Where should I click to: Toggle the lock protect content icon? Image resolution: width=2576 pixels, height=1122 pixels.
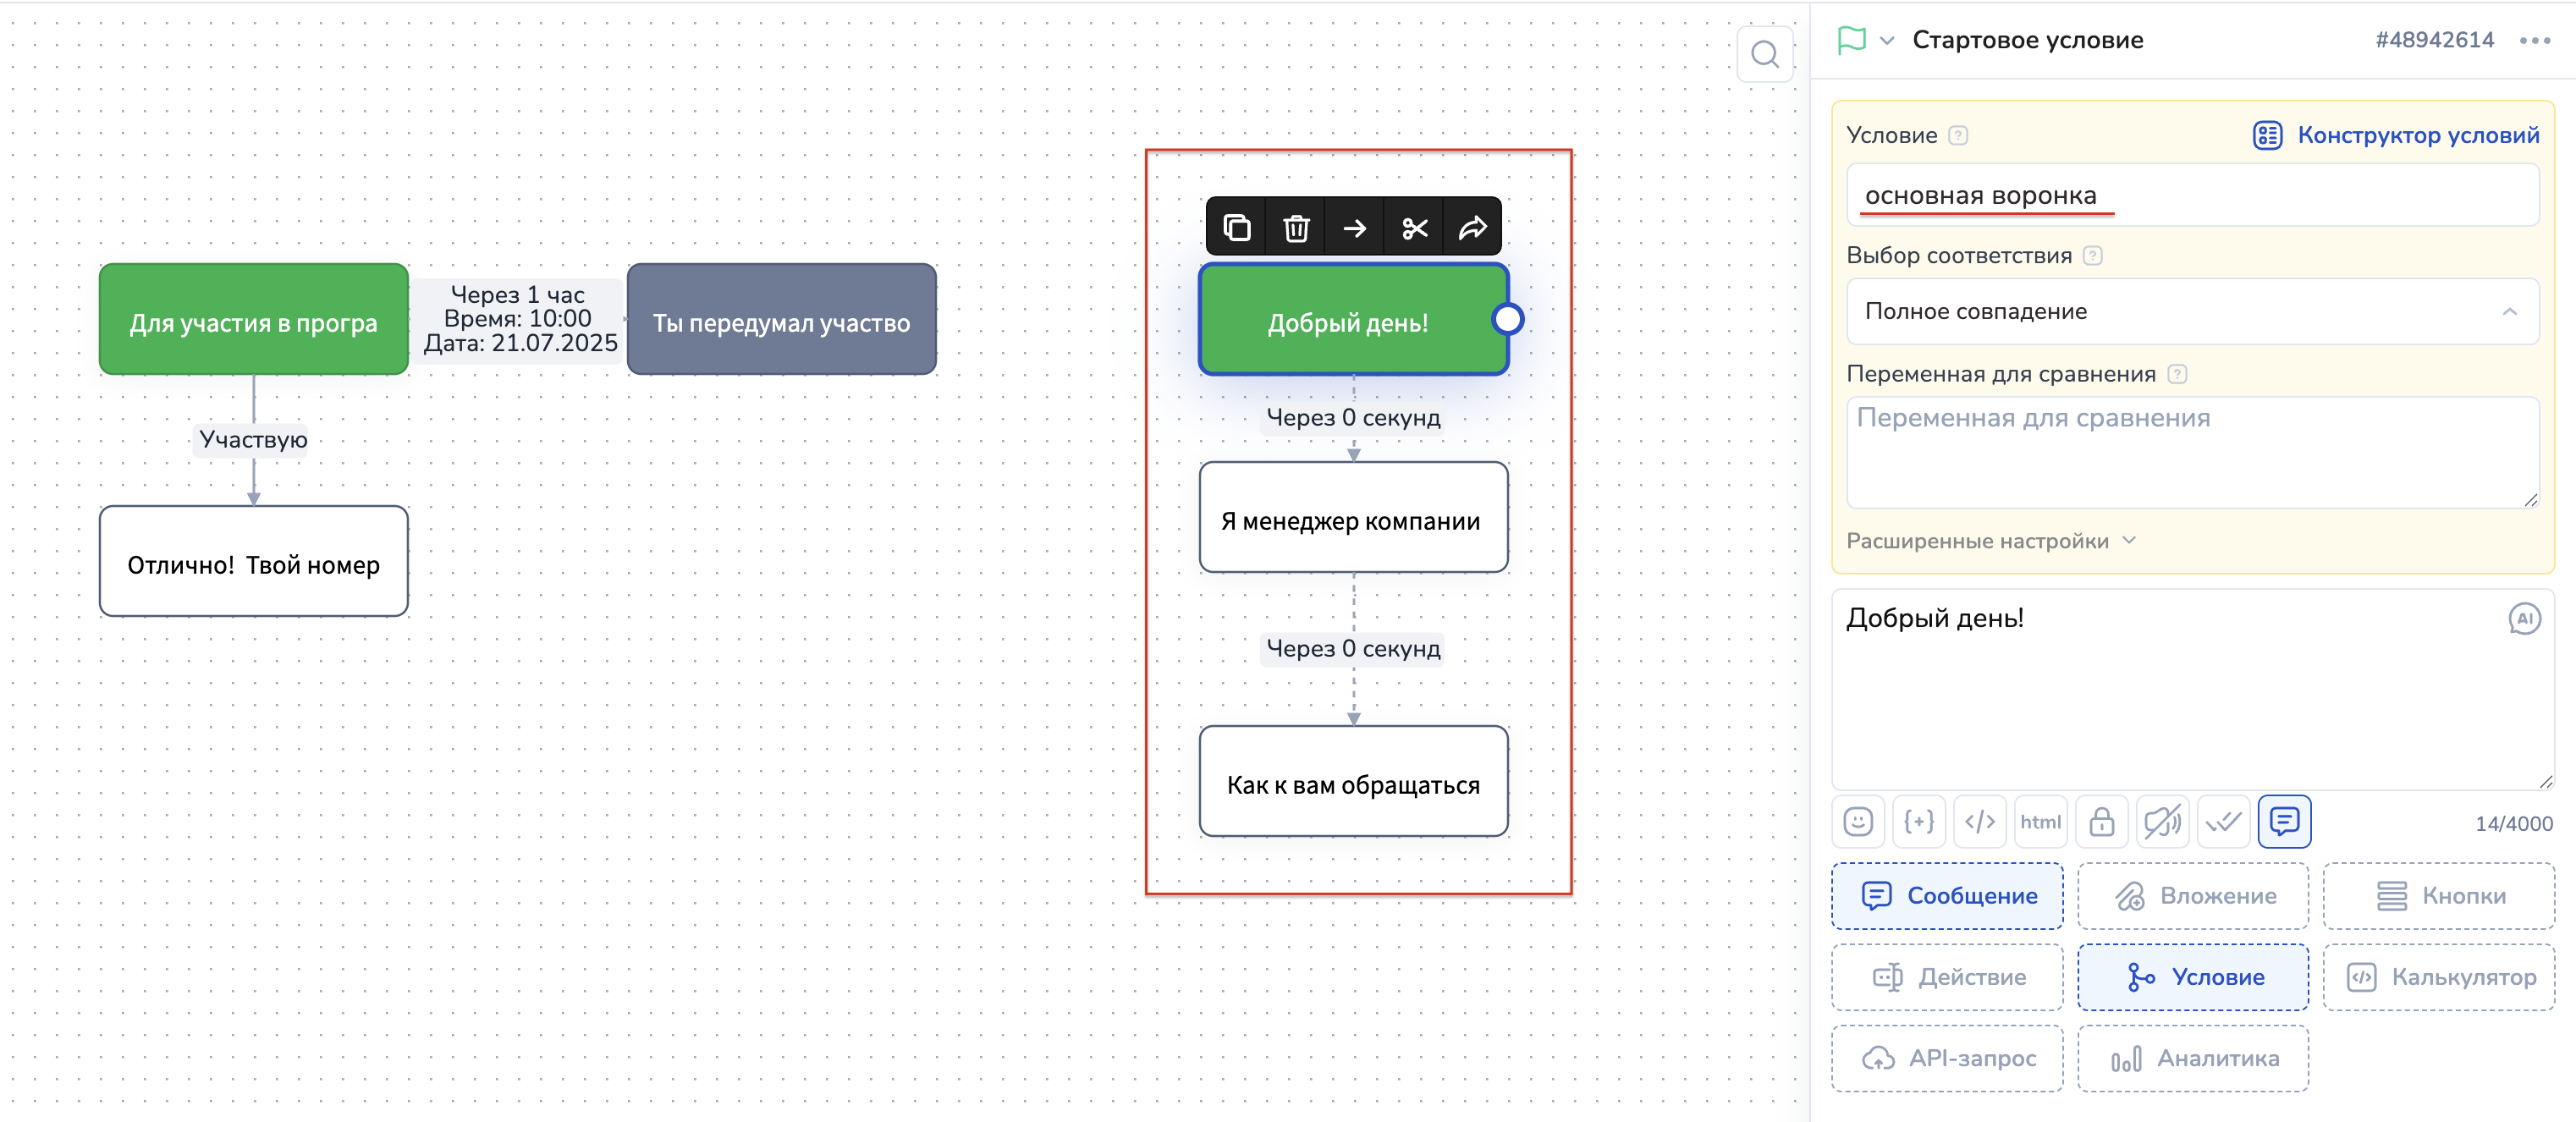coord(2101,822)
